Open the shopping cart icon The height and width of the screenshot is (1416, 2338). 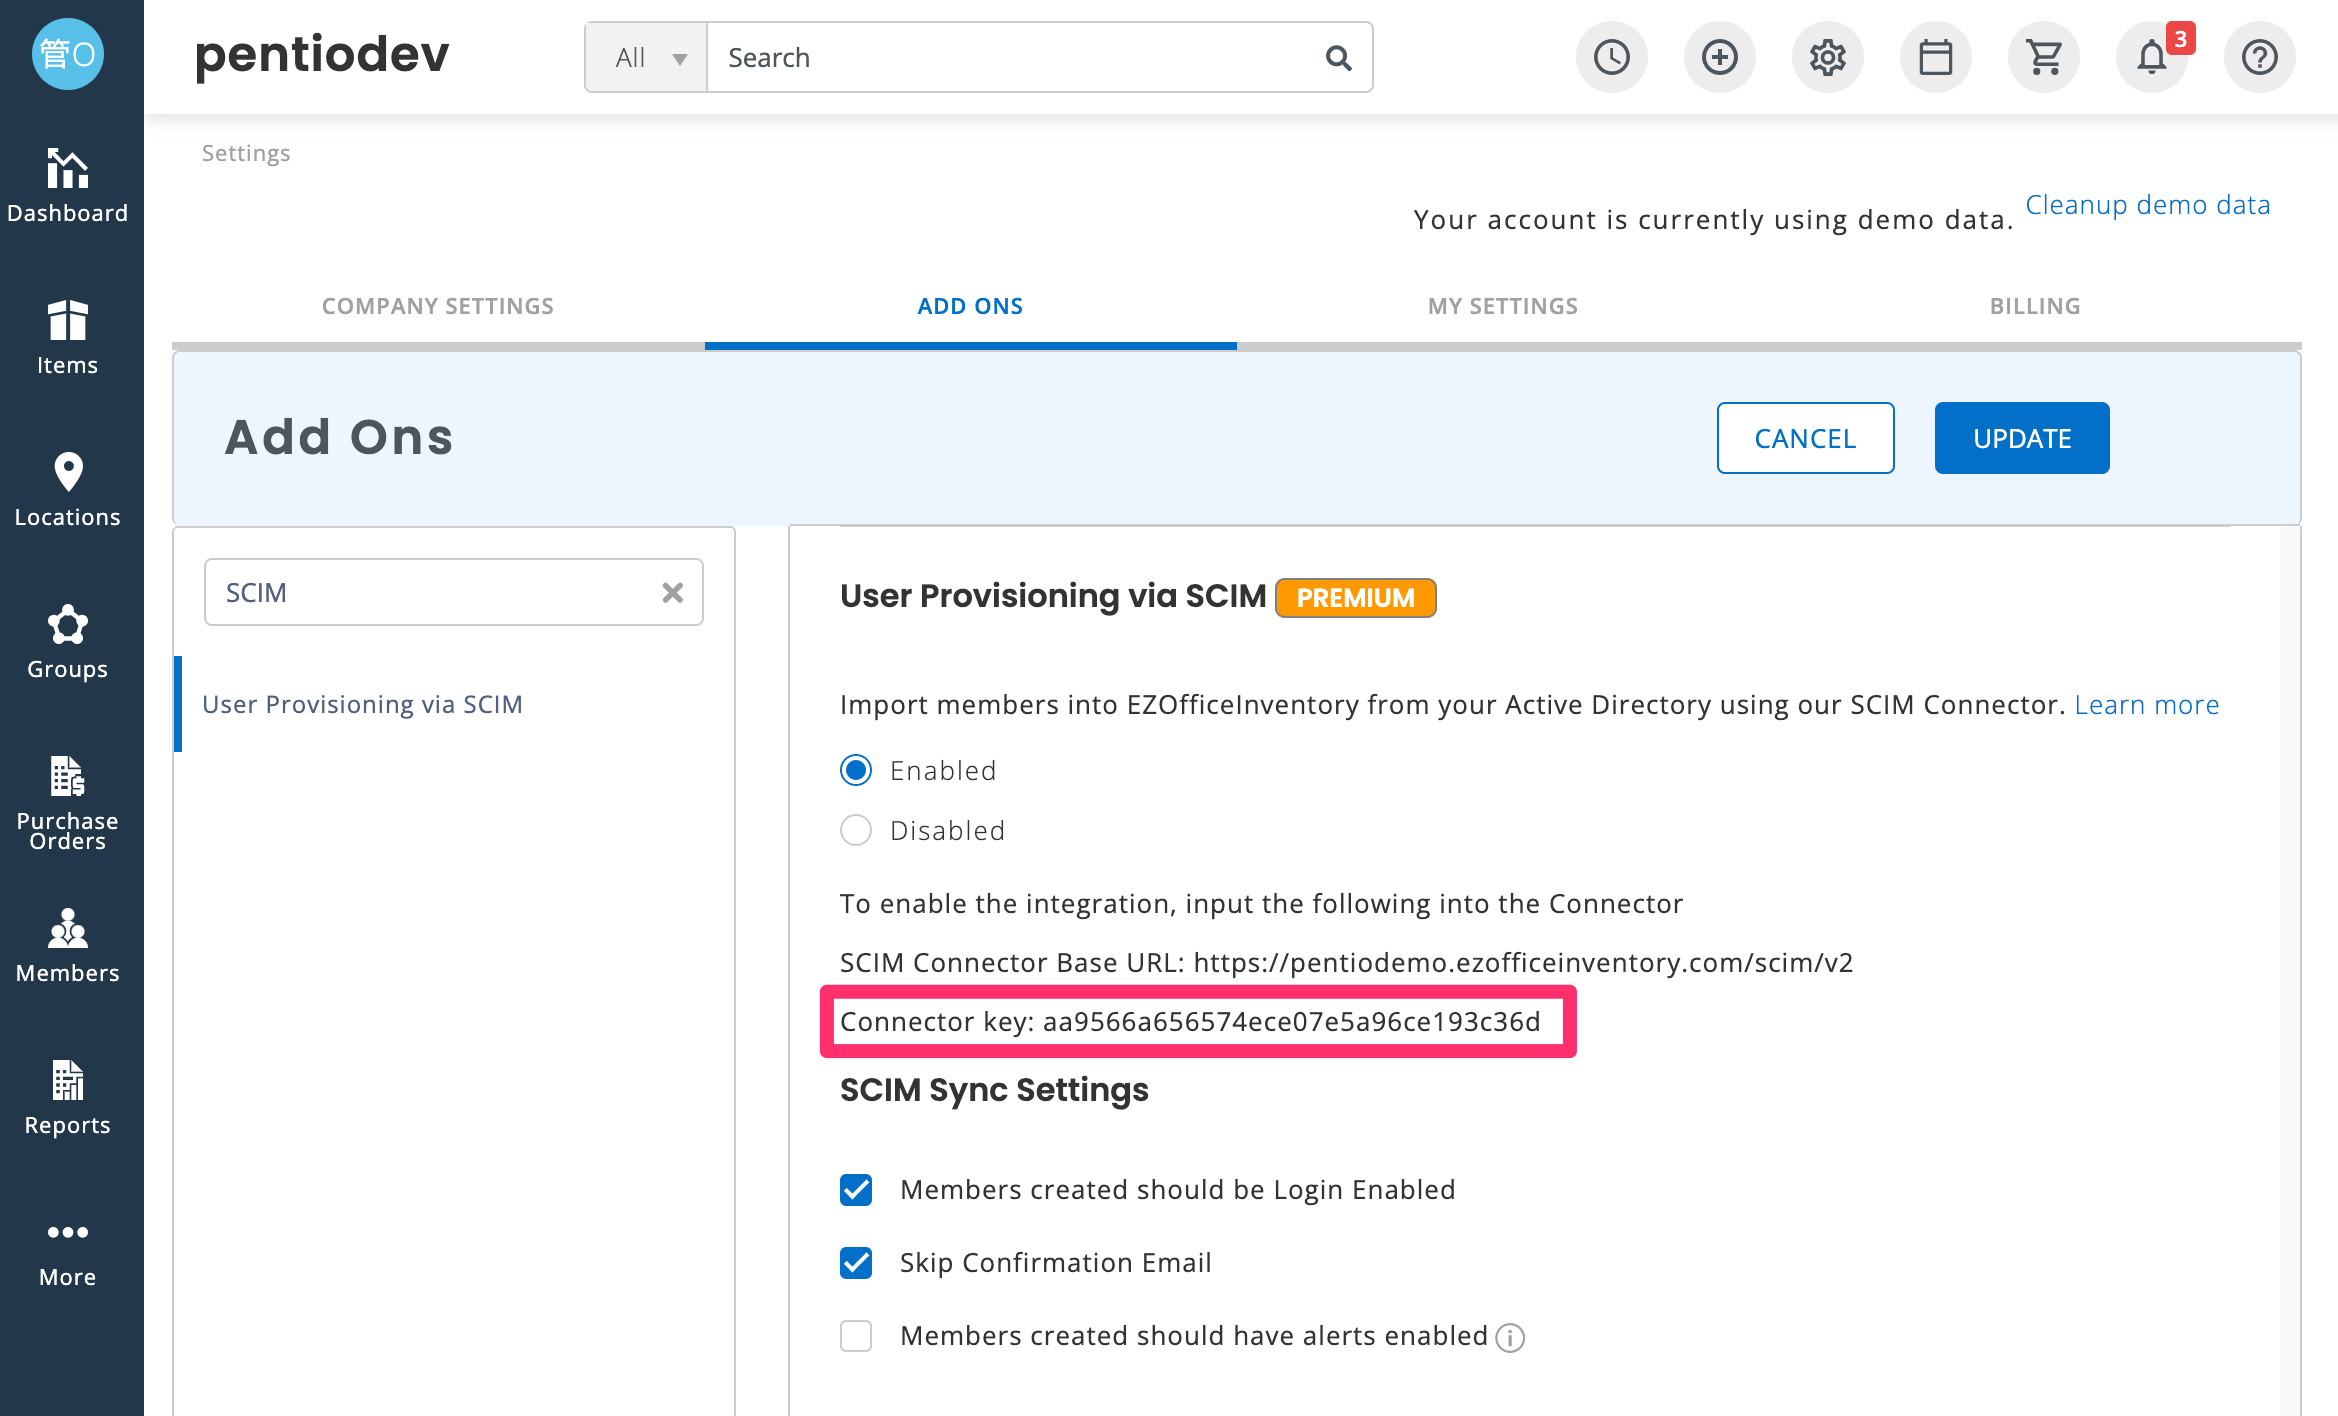pos(2044,57)
